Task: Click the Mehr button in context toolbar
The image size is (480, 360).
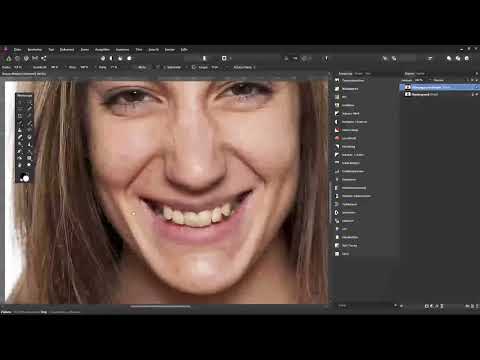Action: click(142, 67)
